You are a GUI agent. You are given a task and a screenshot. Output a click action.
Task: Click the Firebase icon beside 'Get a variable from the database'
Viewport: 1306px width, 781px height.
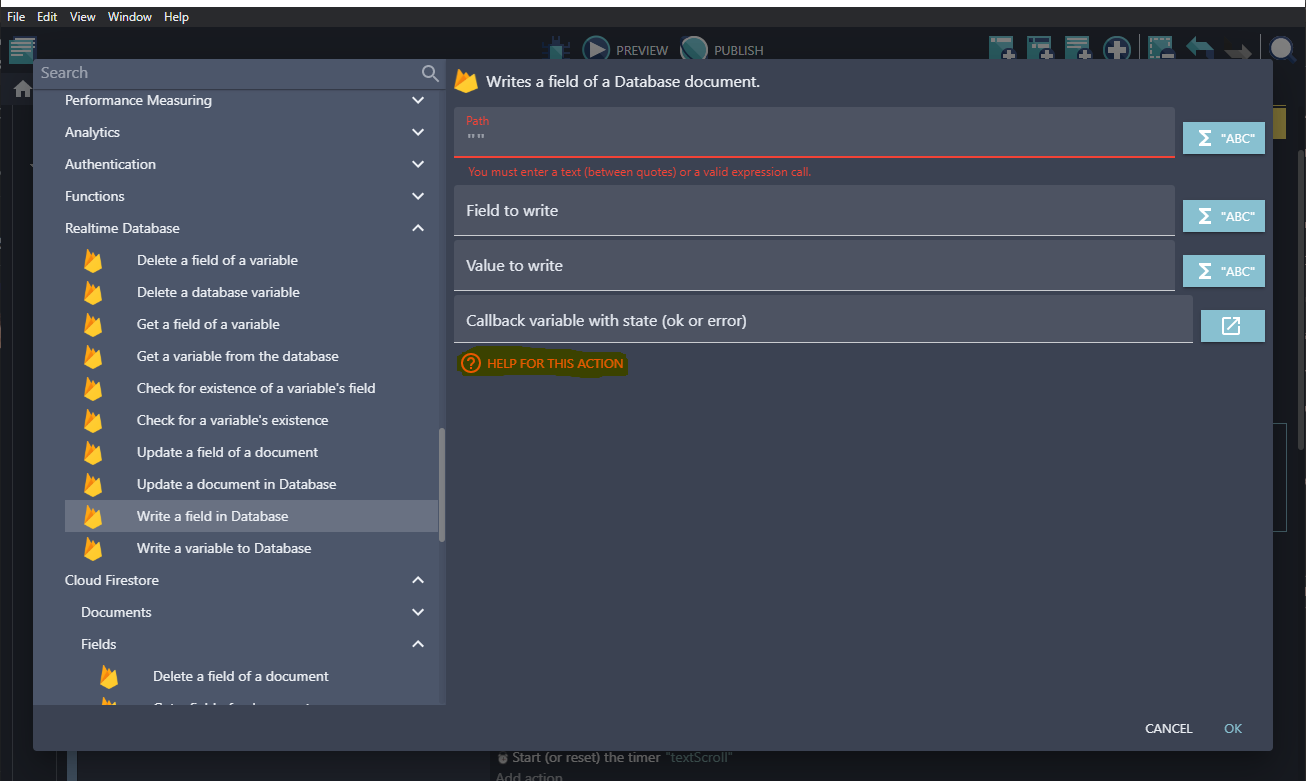93,357
